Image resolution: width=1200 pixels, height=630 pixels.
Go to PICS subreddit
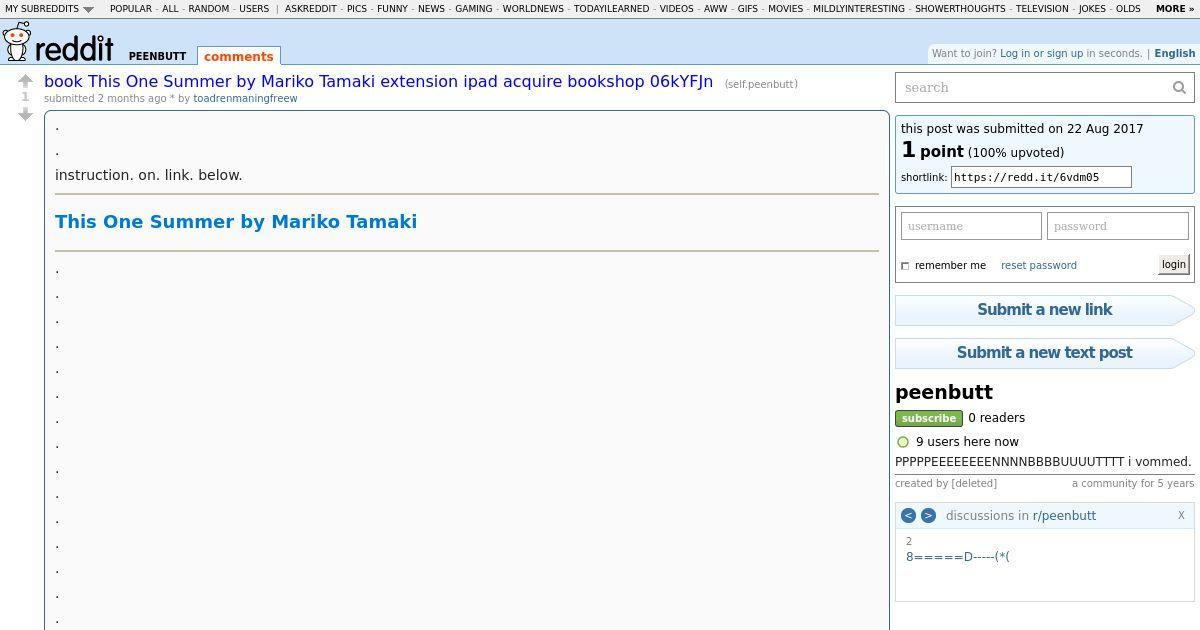[x=357, y=9]
